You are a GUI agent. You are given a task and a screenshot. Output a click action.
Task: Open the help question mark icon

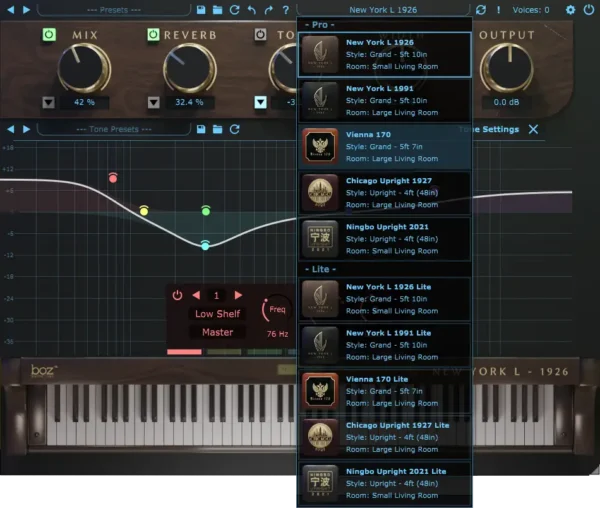pyautogui.click(x=285, y=10)
